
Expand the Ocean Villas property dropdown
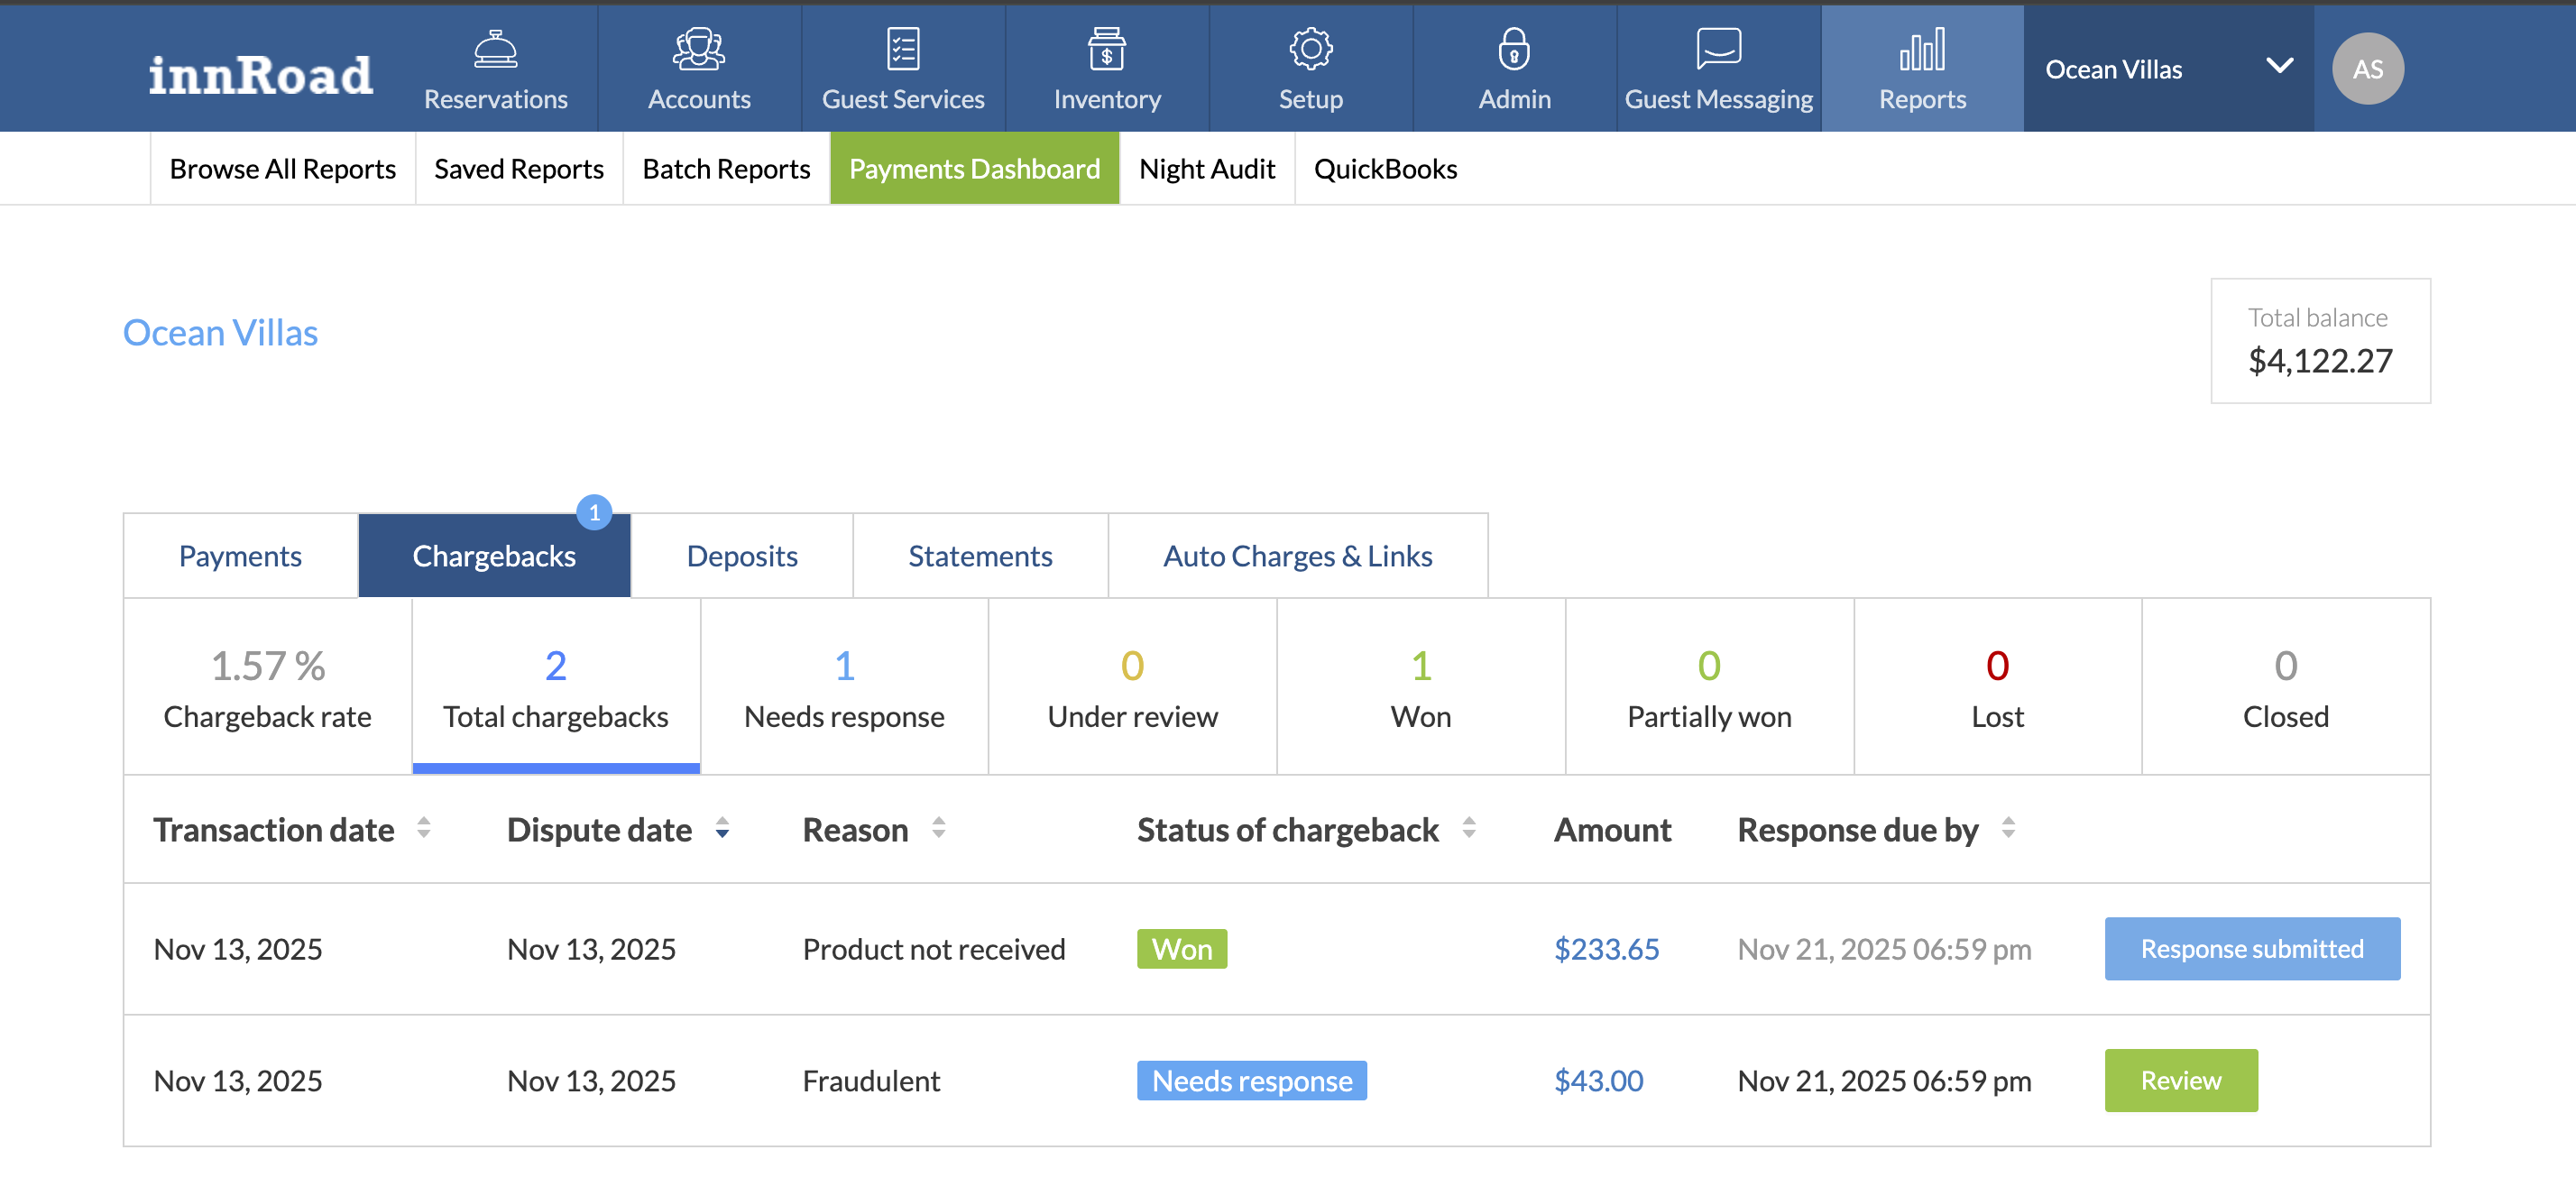pos(2279,67)
